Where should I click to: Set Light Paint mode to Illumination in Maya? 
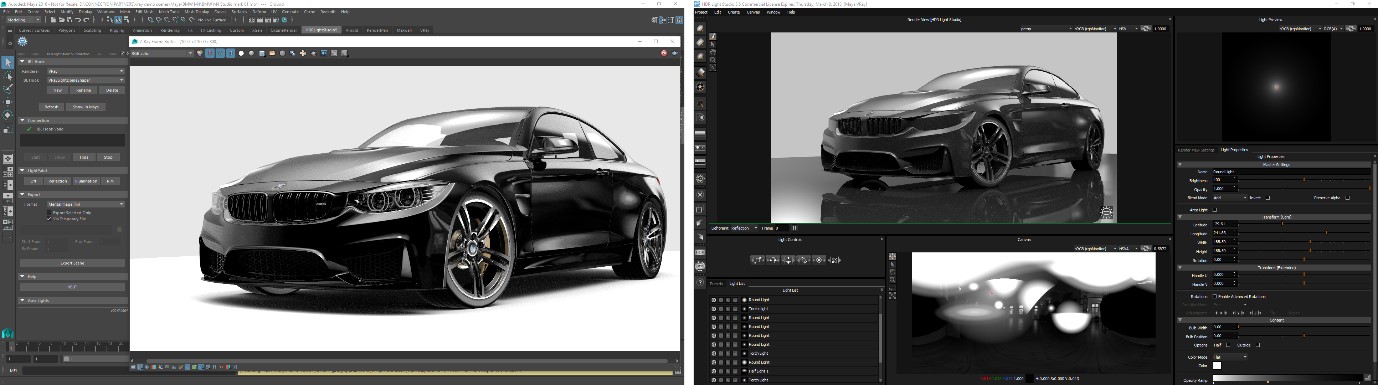coord(87,181)
